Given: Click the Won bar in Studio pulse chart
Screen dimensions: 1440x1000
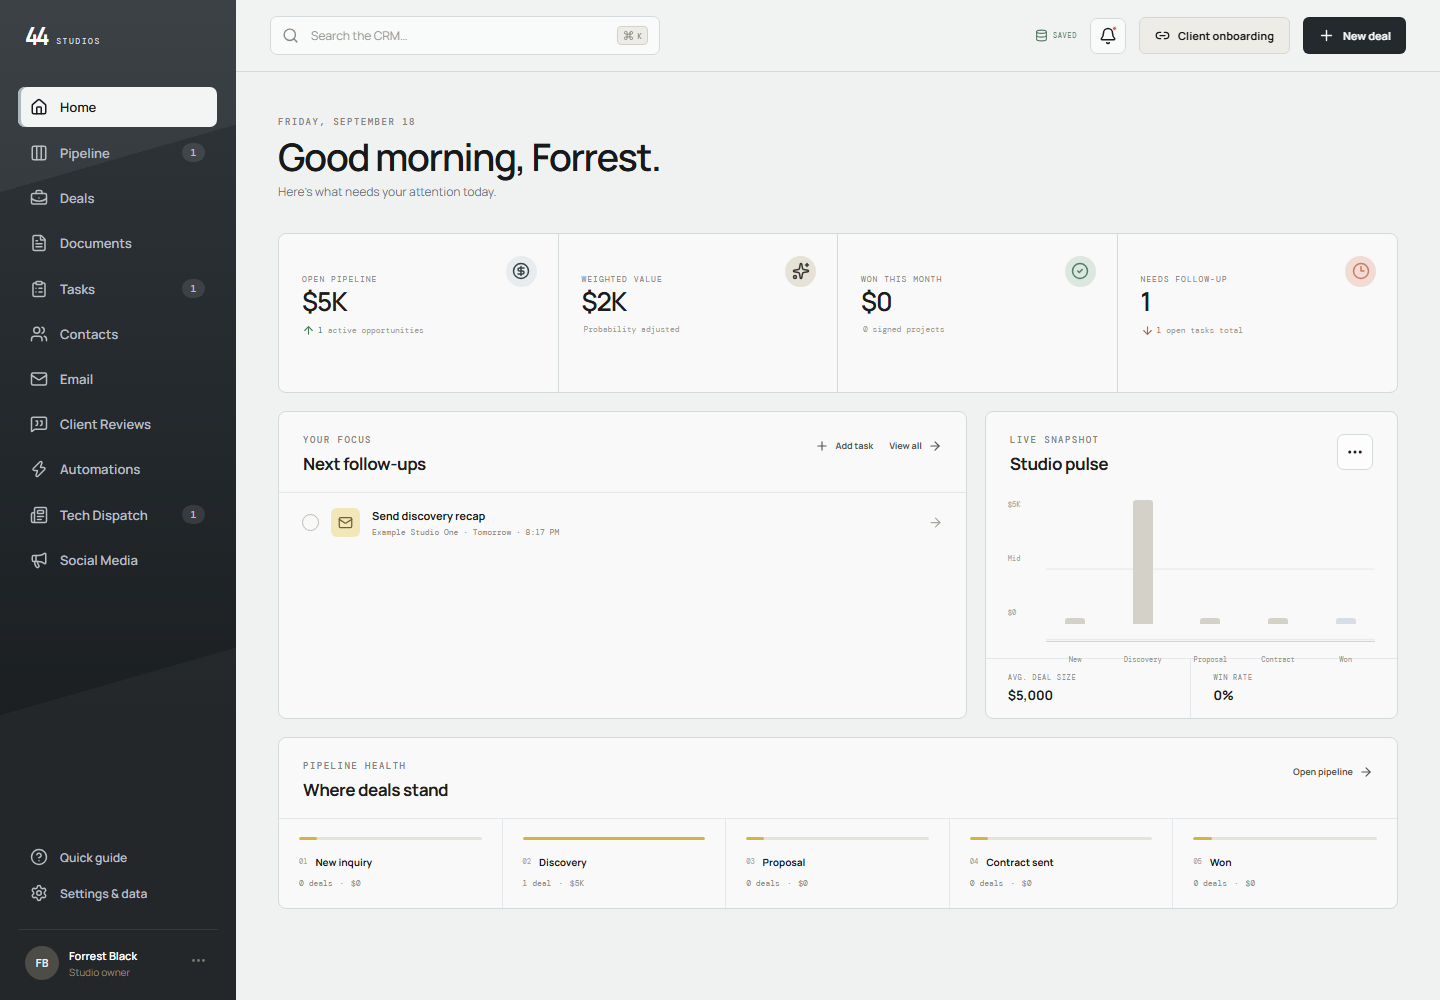Looking at the screenshot, I should point(1346,621).
